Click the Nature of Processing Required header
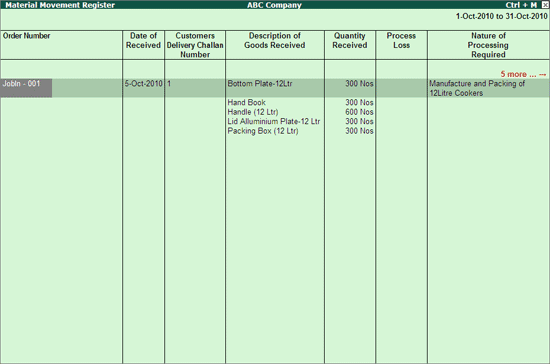The width and height of the screenshot is (550, 364). (x=488, y=45)
